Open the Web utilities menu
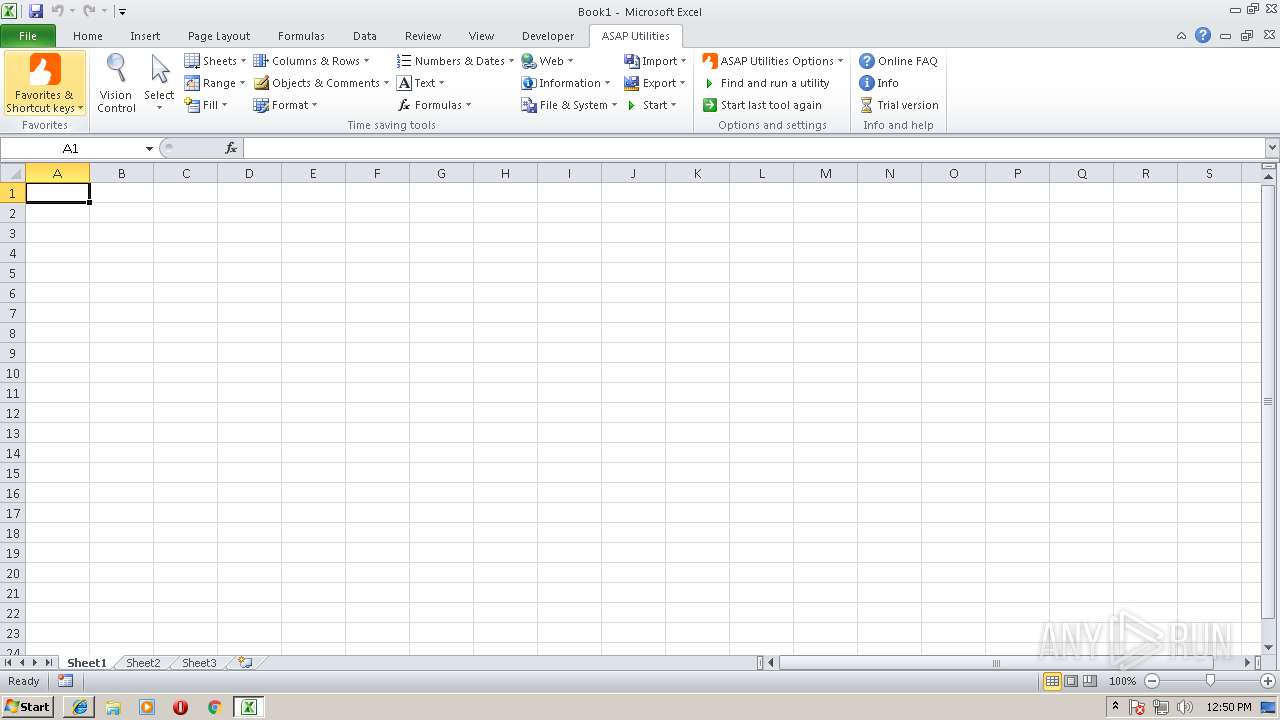The image size is (1280, 720). coord(547,61)
